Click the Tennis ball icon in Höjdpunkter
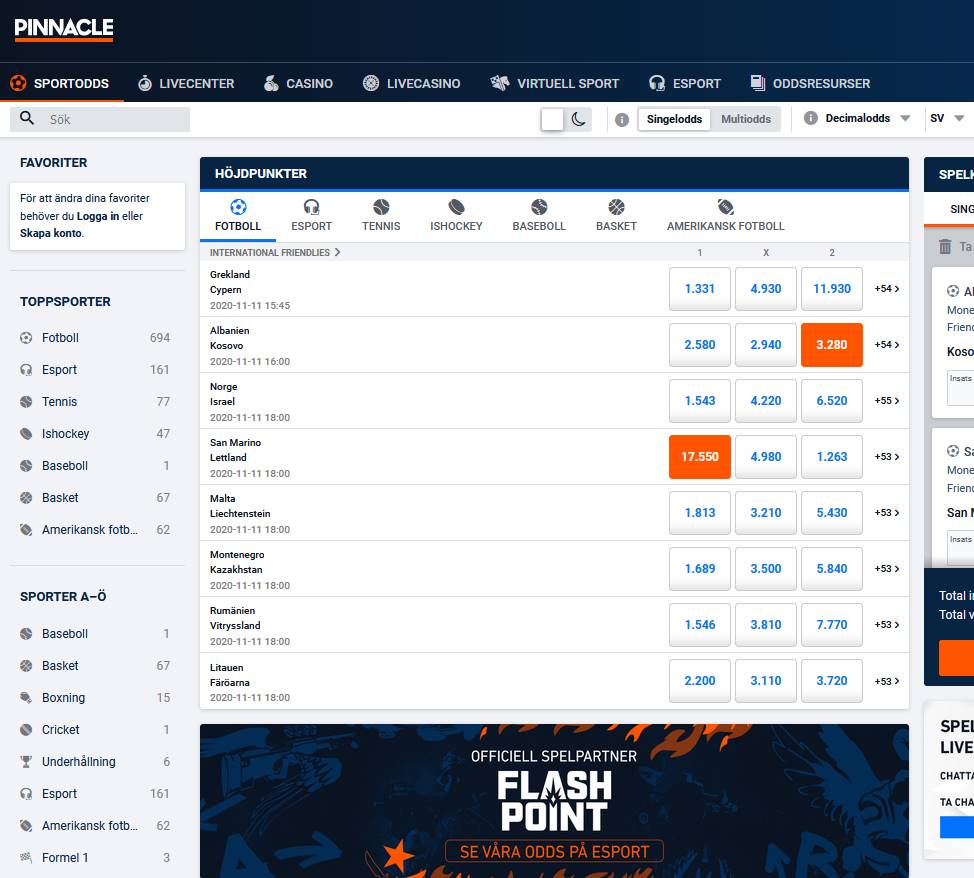This screenshot has width=974, height=878. click(381, 207)
